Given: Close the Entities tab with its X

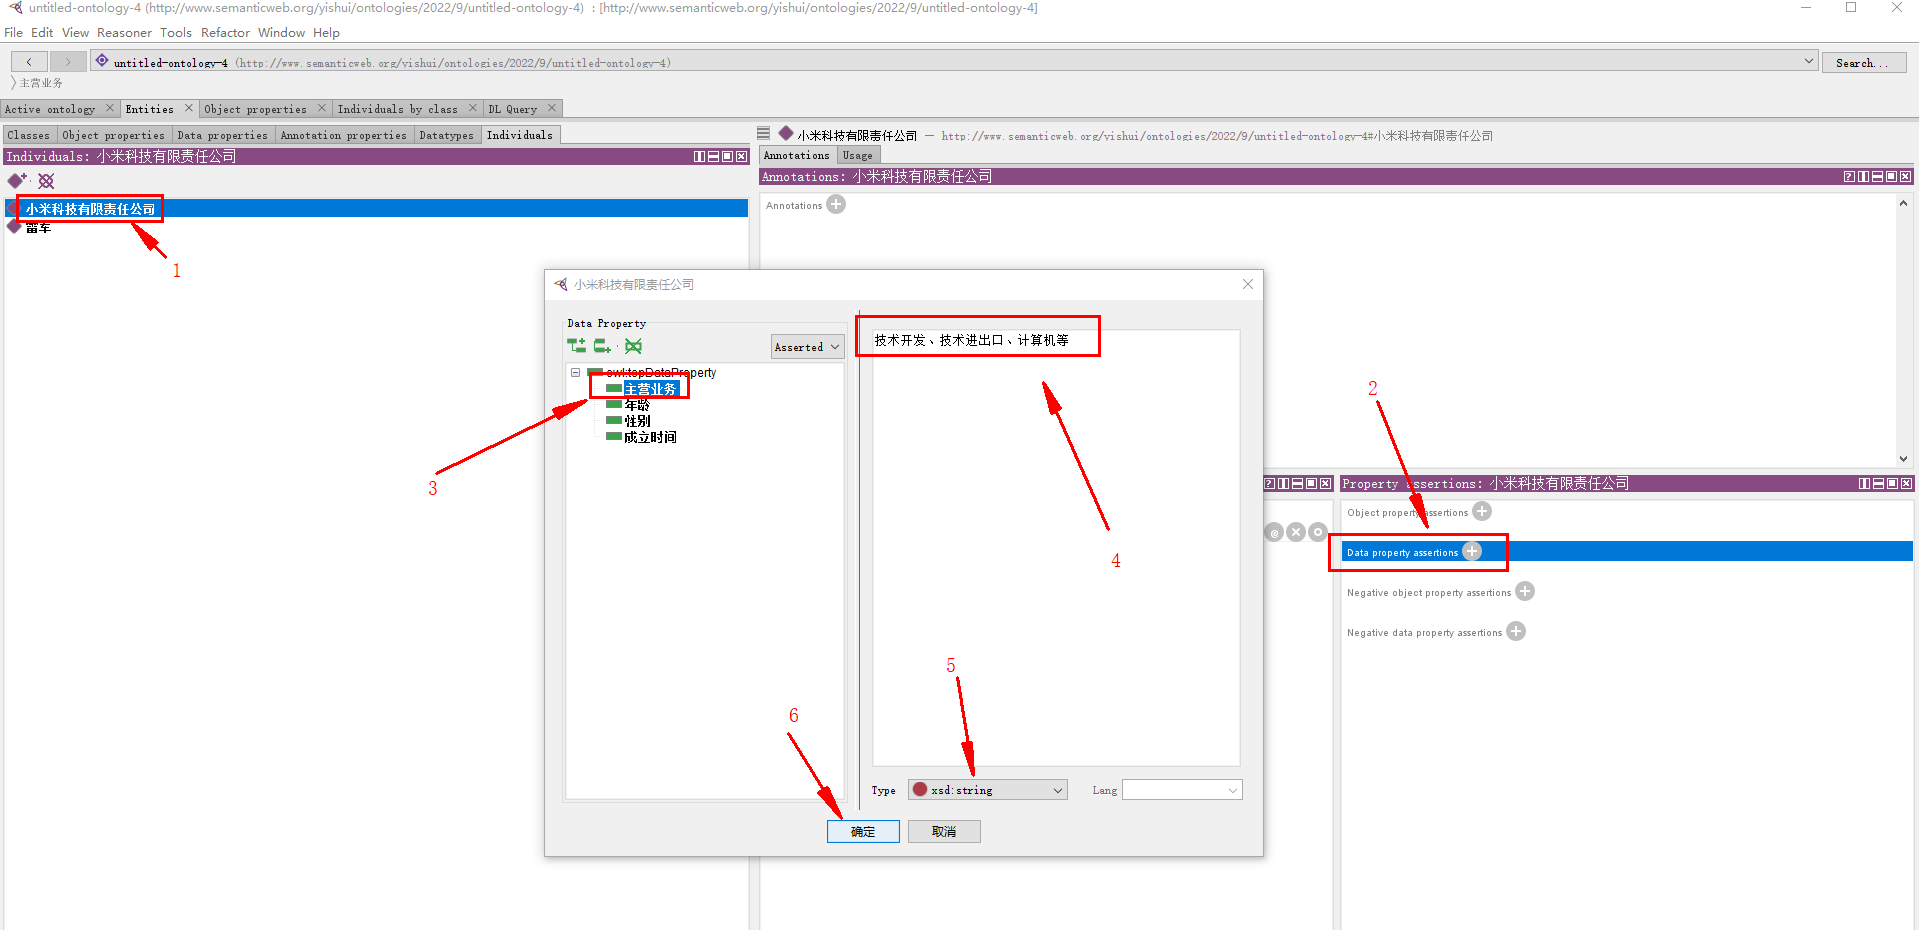Looking at the screenshot, I should tap(188, 108).
